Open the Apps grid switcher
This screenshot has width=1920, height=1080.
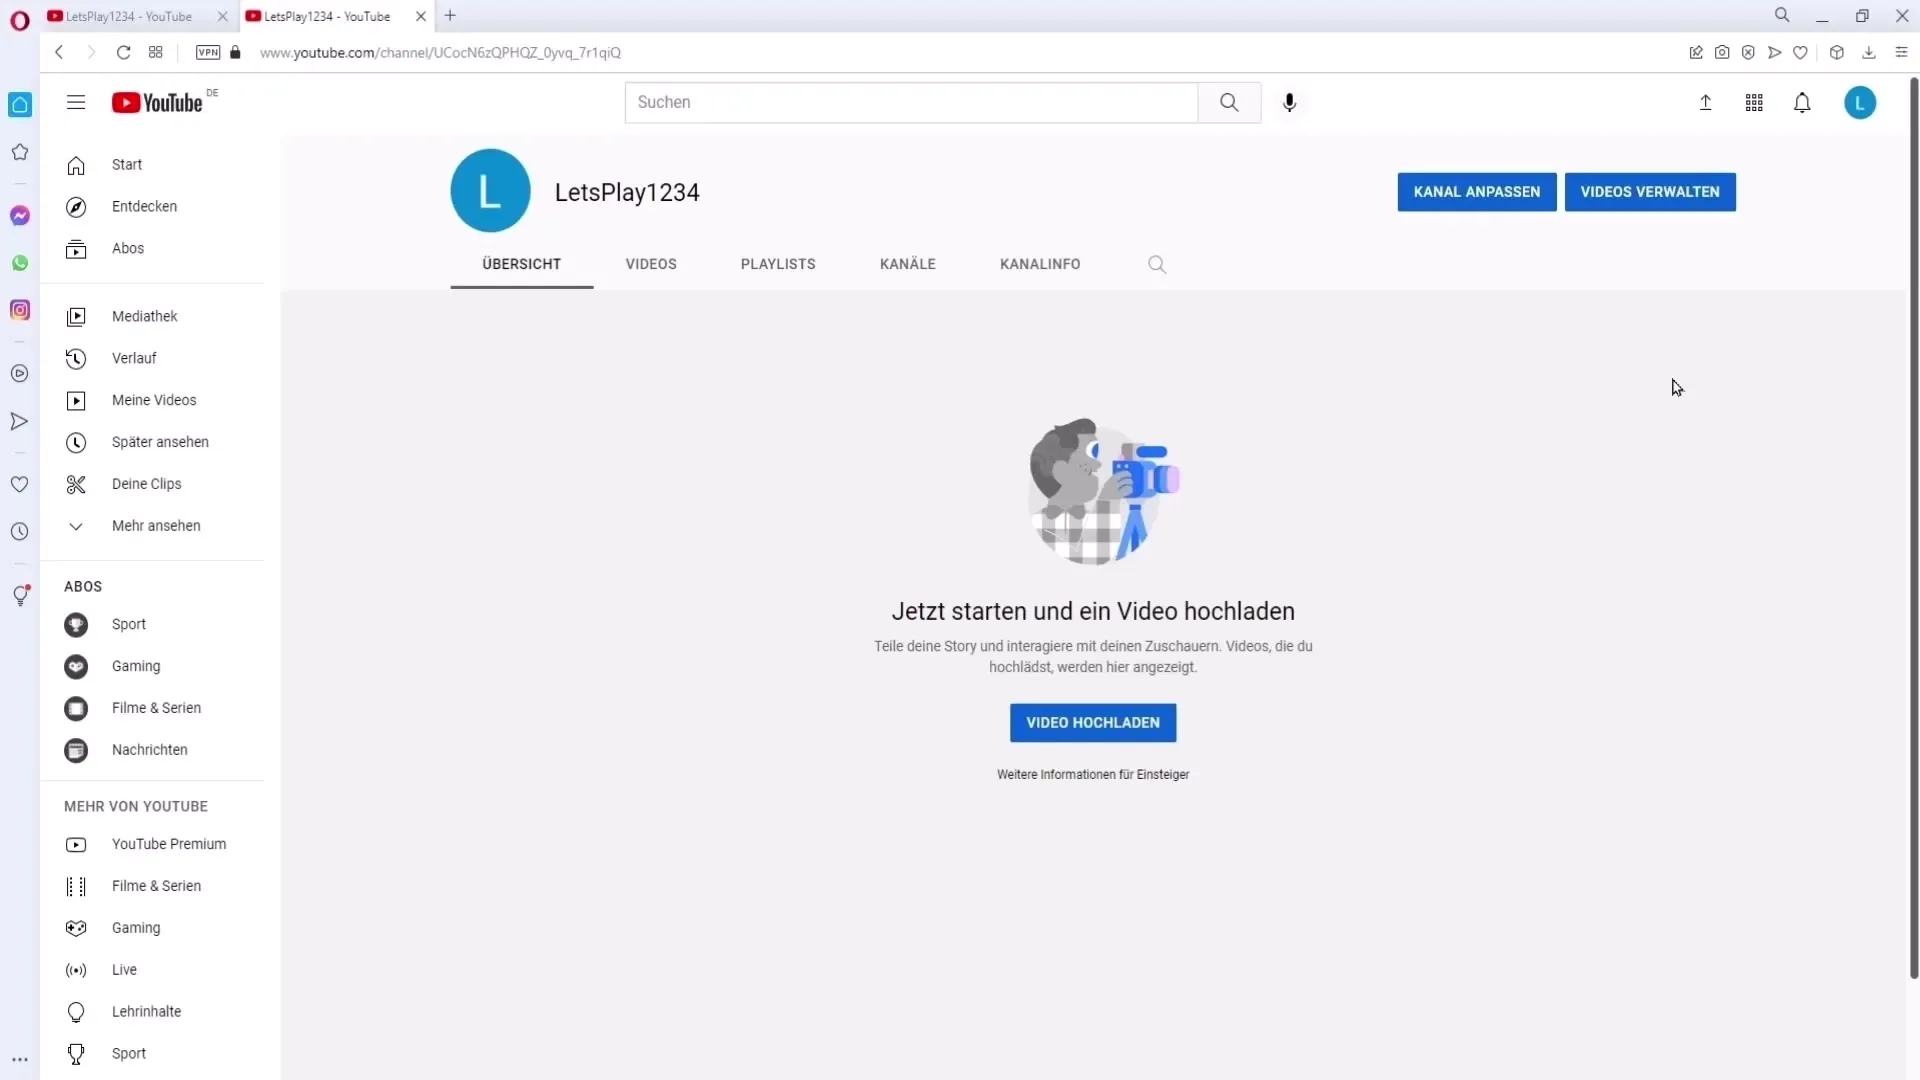pyautogui.click(x=1754, y=102)
